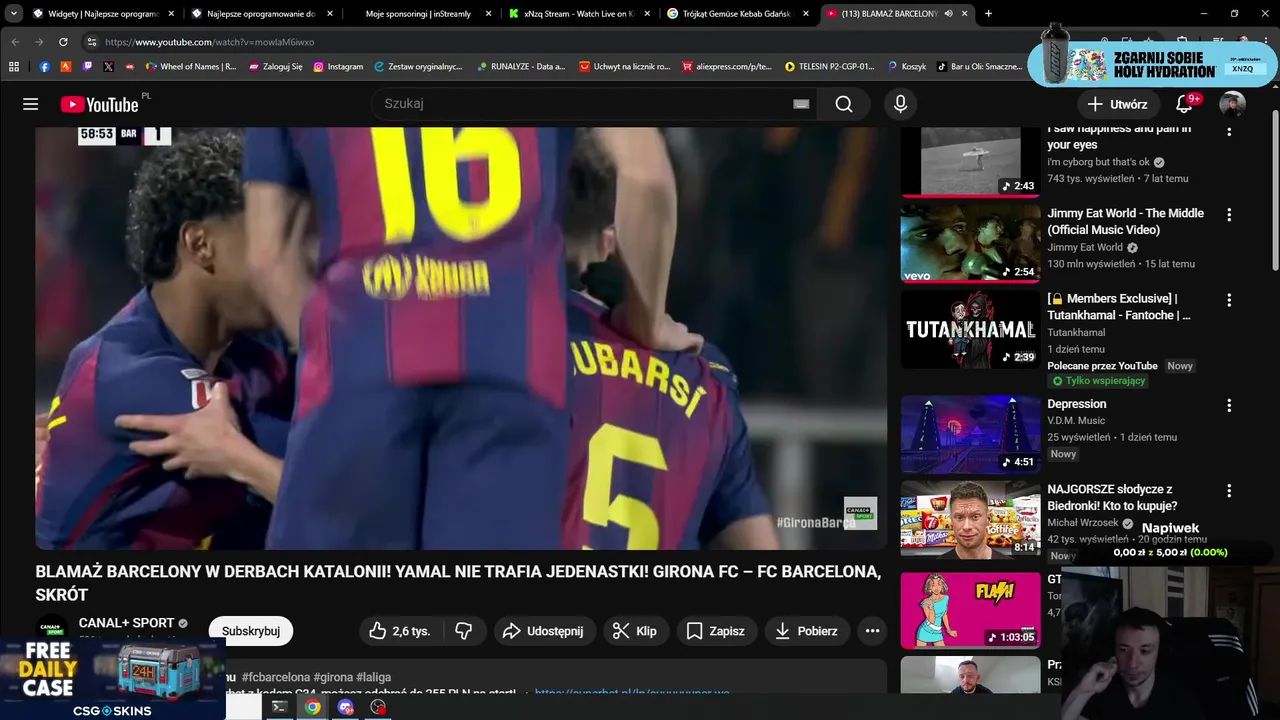Image resolution: width=1280 pixels, height=720 pixels.
Task: View site information icon in address bar
Action: (91, 42)
